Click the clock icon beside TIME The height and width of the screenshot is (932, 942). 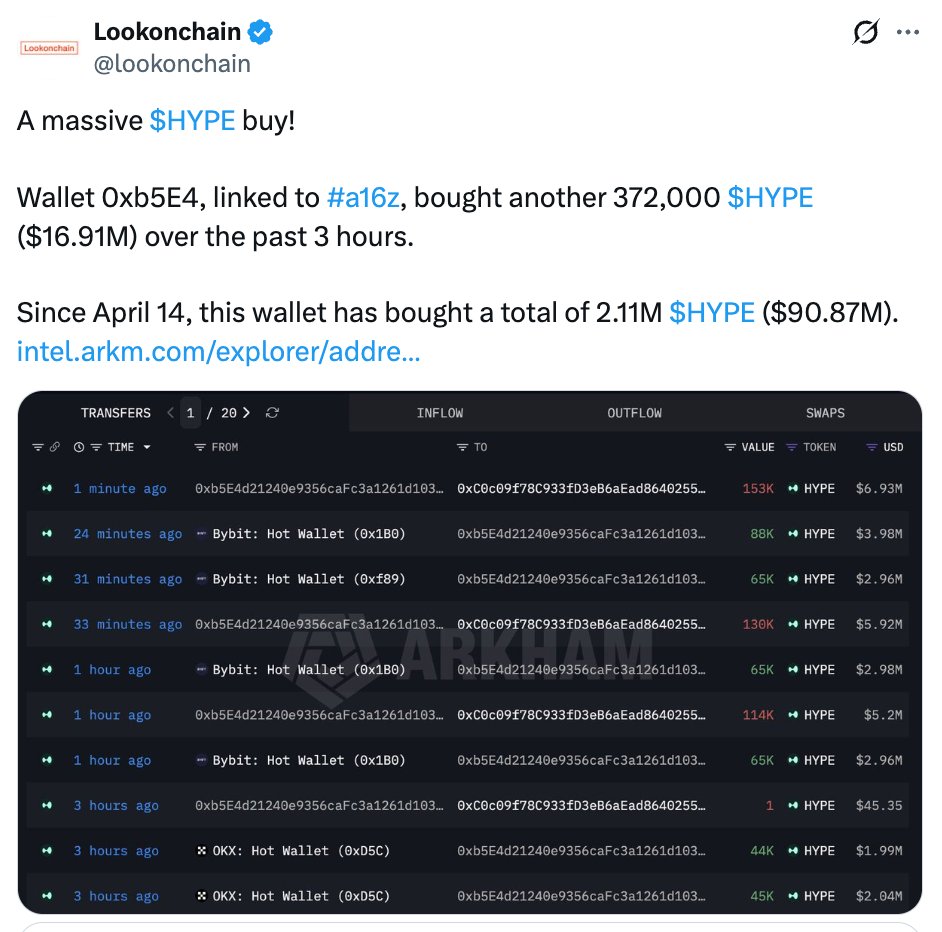[79, 447]
